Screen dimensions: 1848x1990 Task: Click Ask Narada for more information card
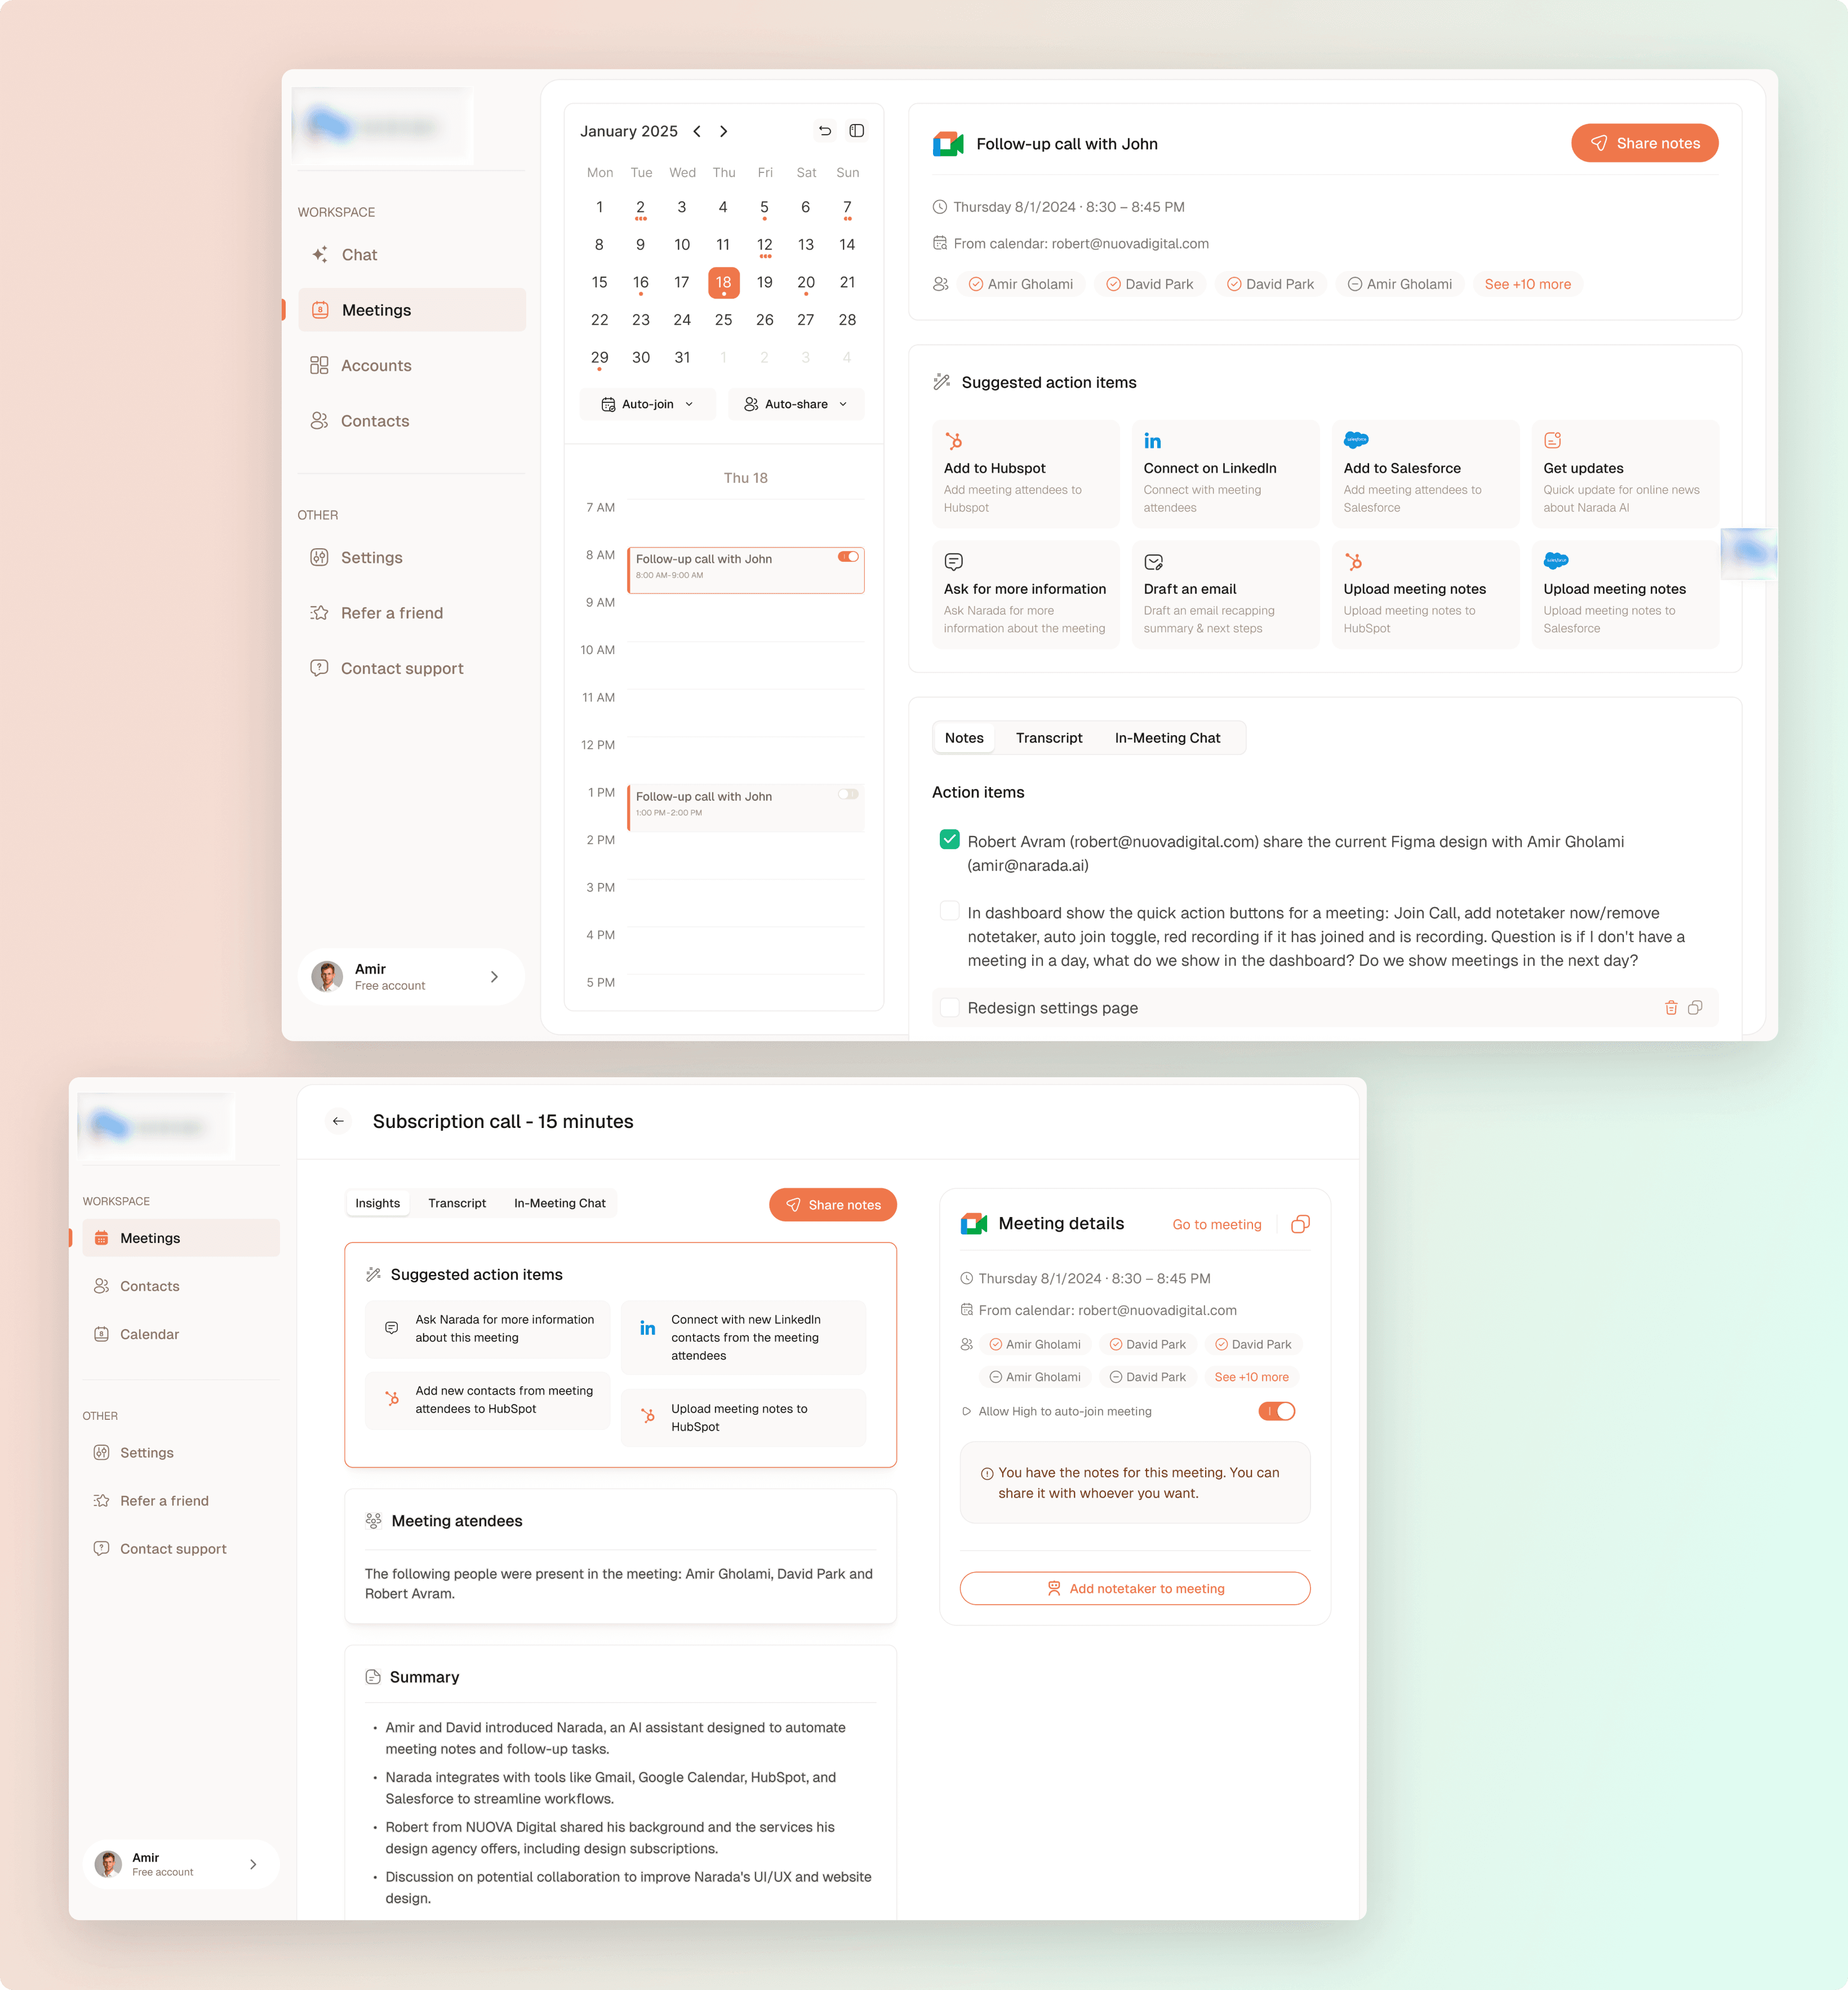coord(488,1329)
